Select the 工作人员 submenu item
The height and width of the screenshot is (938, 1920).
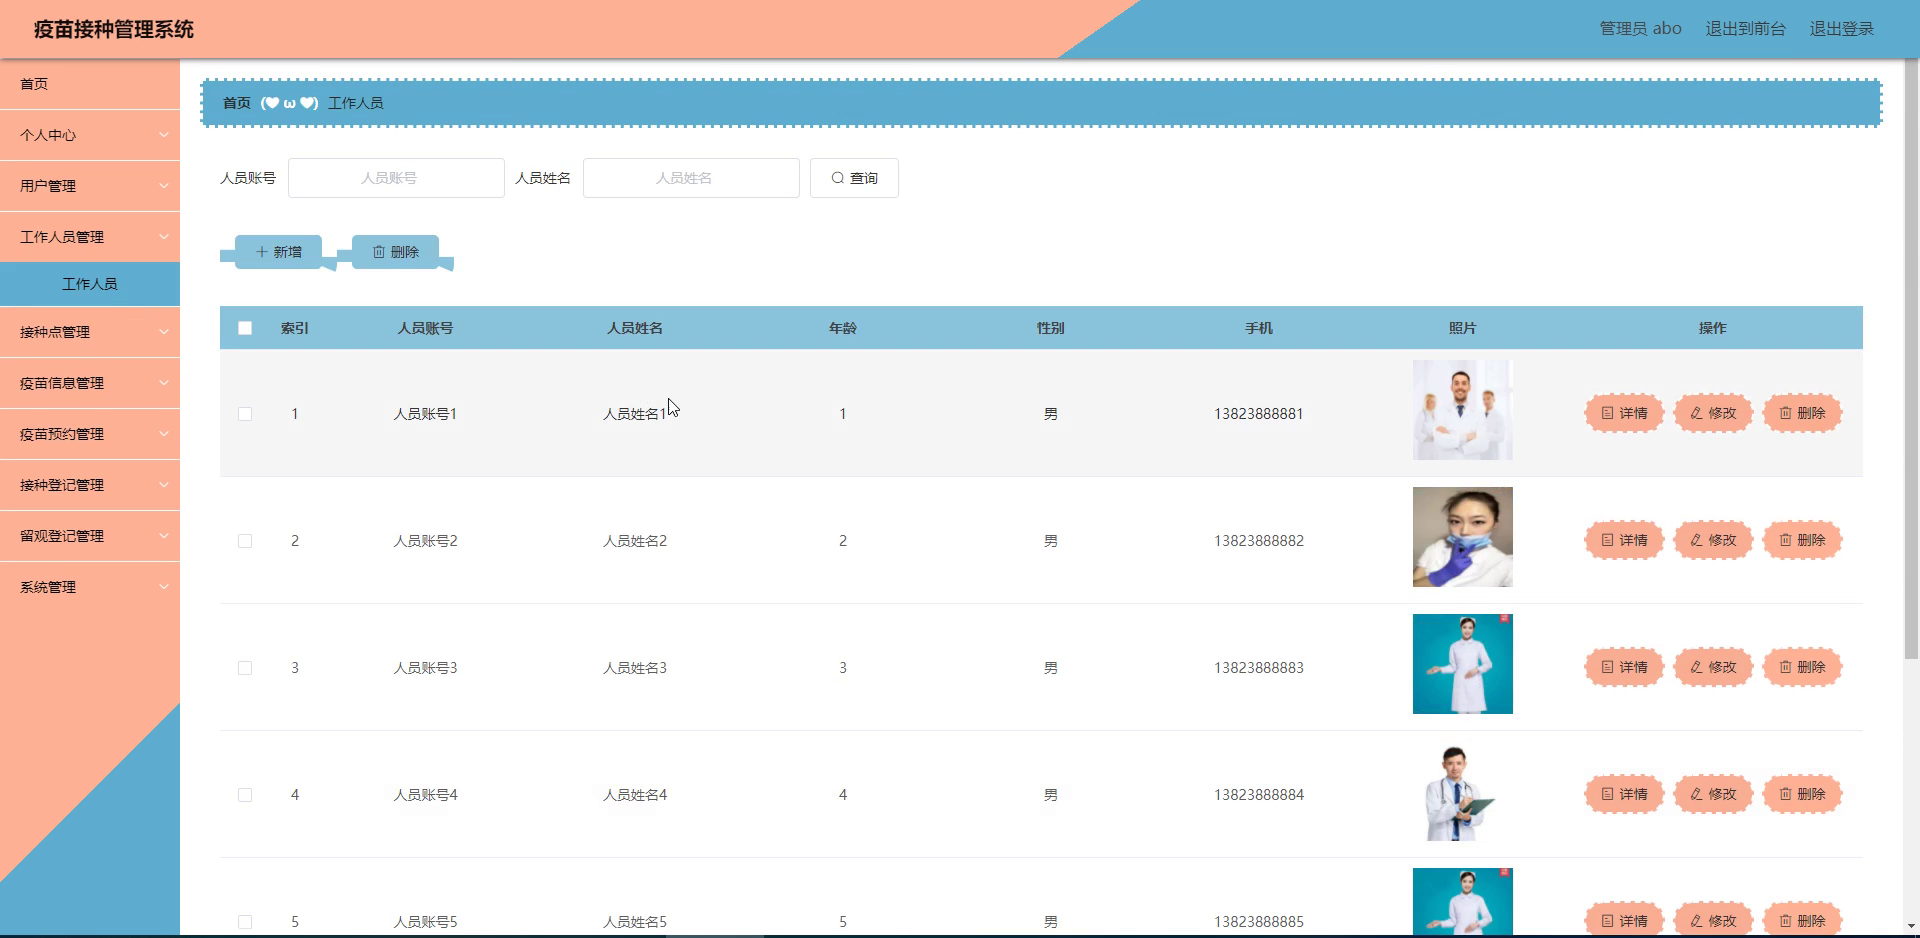tap(90, 284)
